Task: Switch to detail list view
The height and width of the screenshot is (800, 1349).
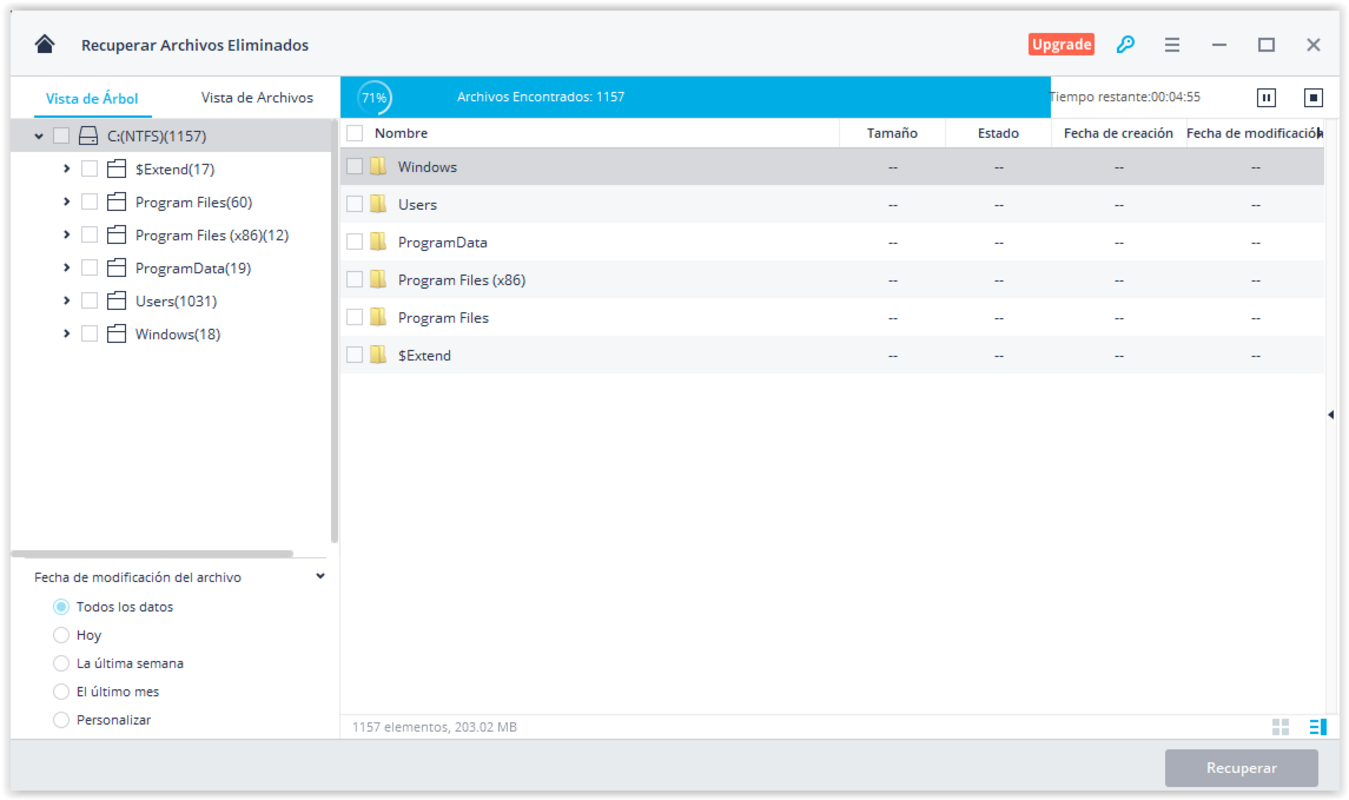Action: 1318,727
